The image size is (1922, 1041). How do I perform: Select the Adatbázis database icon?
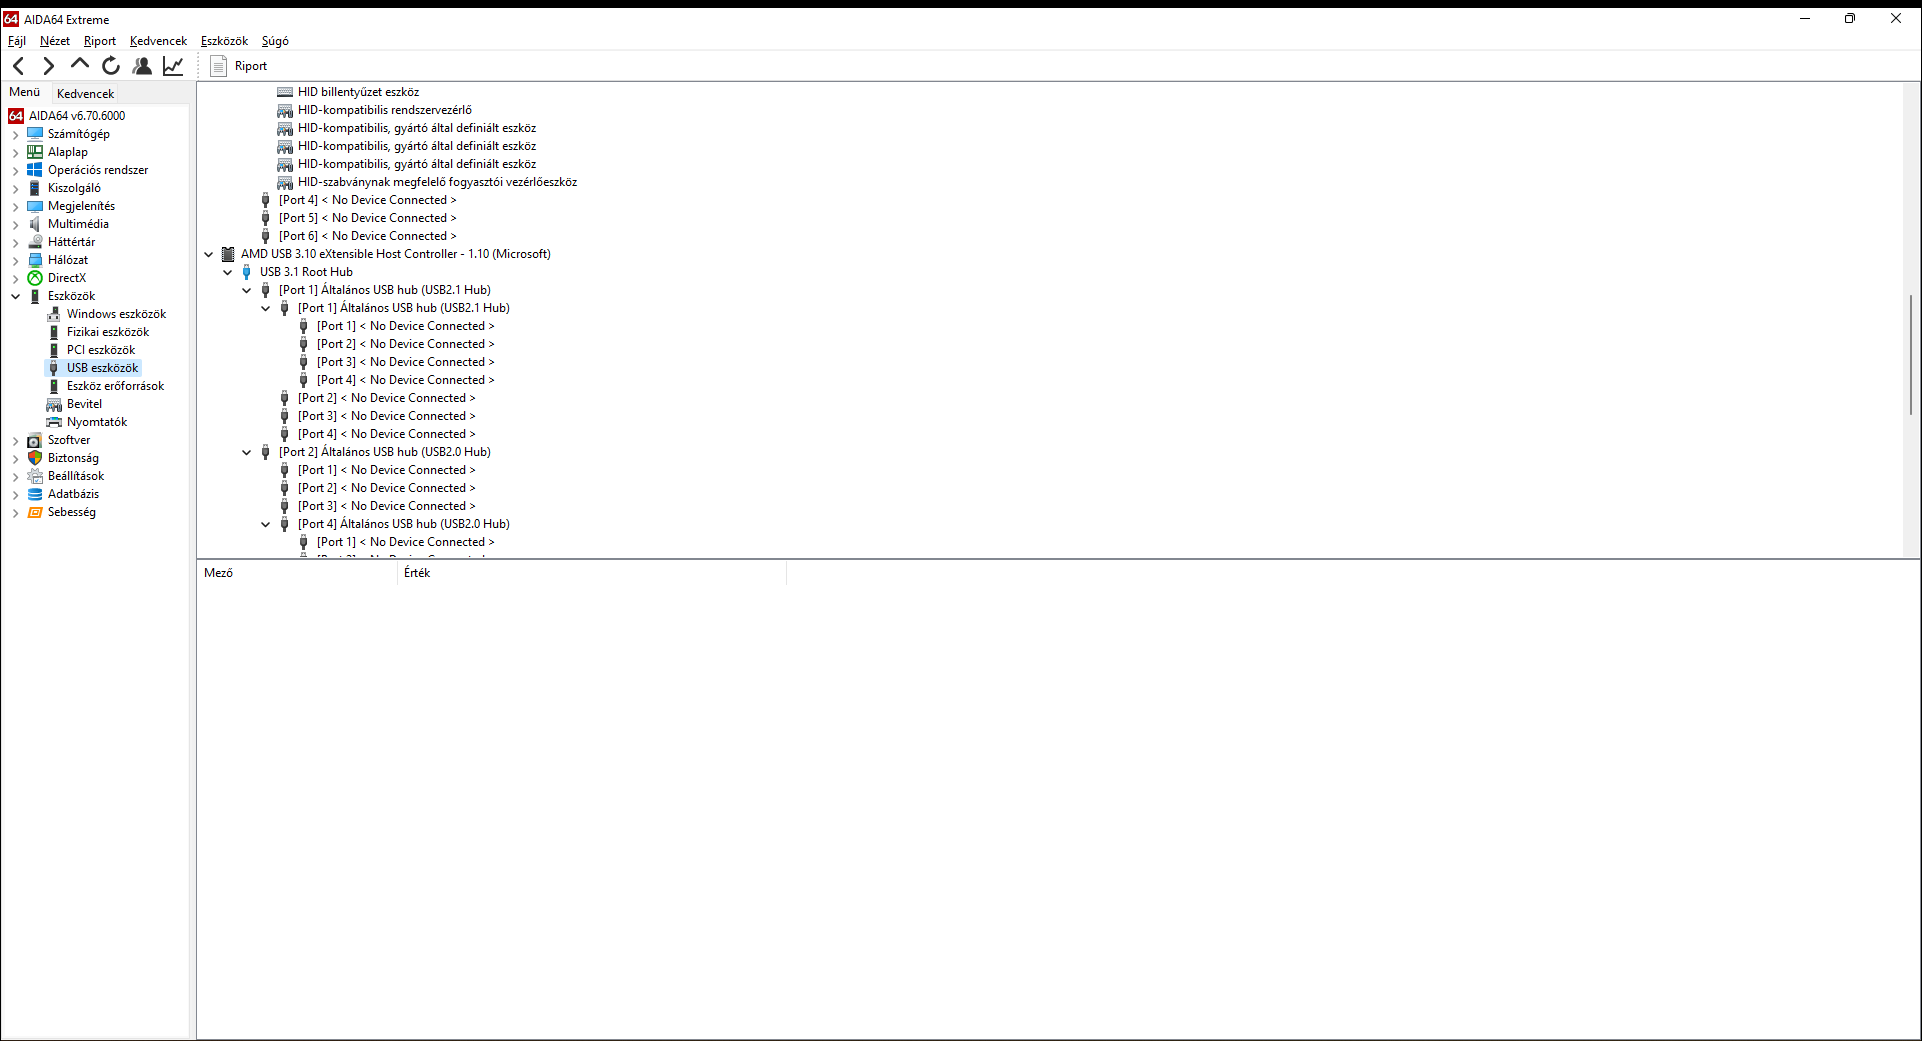35,494
